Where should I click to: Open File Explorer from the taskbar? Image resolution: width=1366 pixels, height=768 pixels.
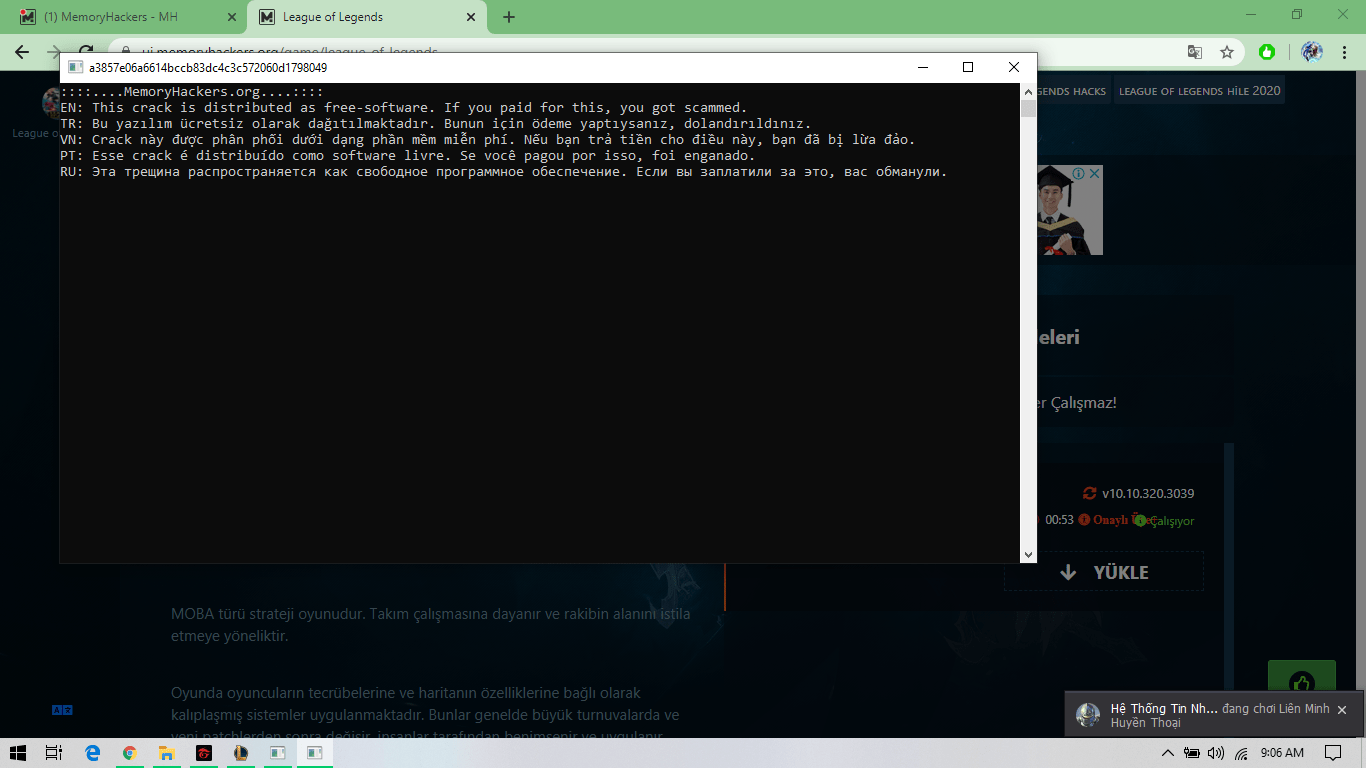[167, 753]
